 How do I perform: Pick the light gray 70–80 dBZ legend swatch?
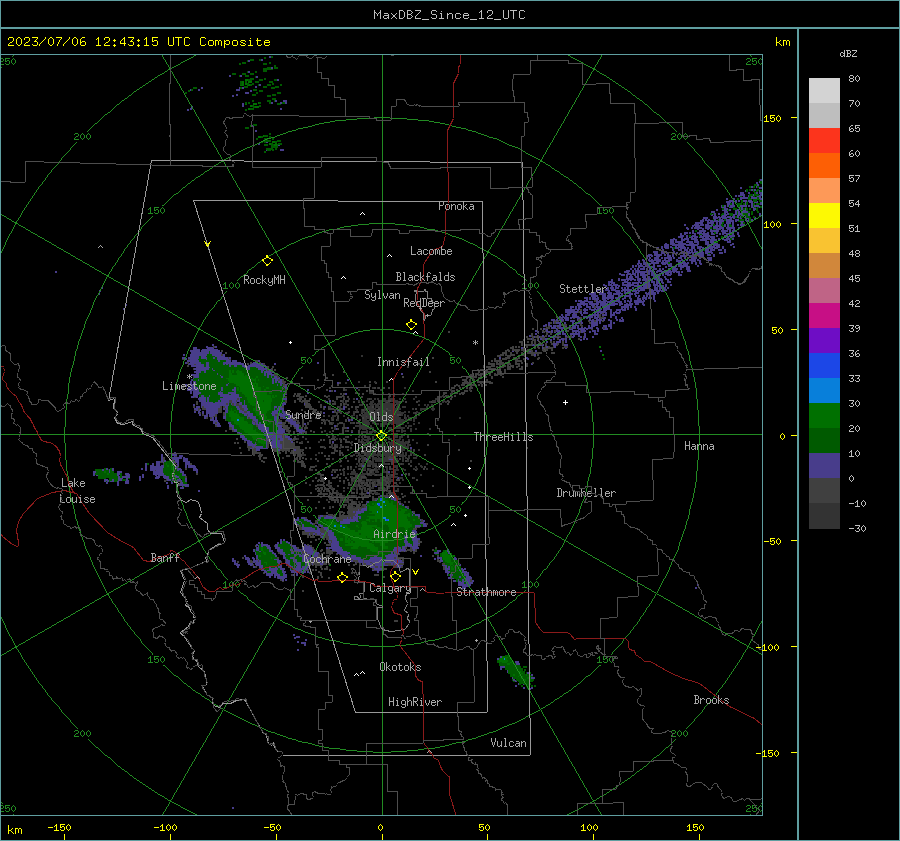point(824,91)
